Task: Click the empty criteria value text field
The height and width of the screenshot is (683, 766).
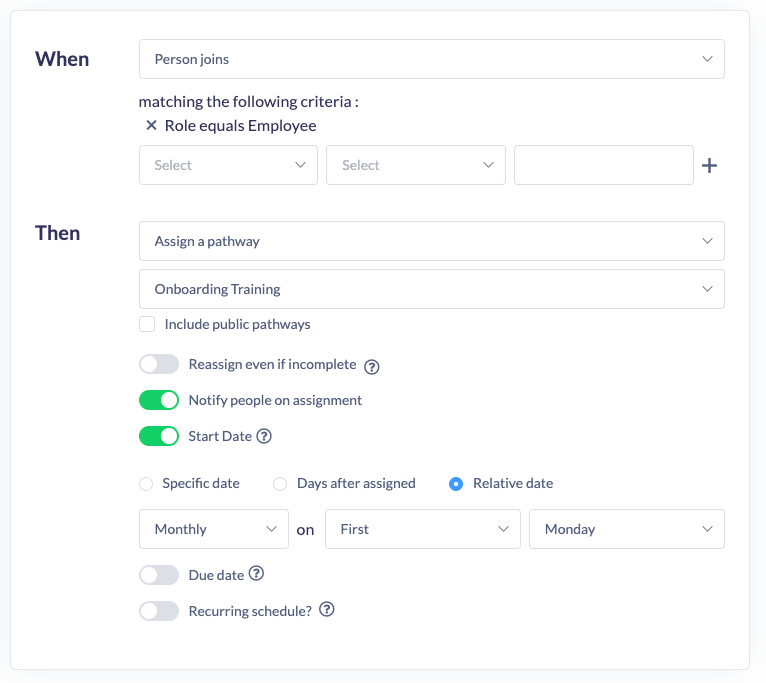Action: [603, 165]
